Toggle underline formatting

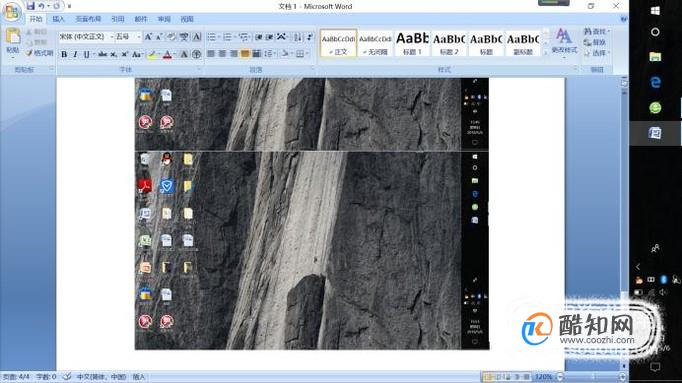(86, 54)
